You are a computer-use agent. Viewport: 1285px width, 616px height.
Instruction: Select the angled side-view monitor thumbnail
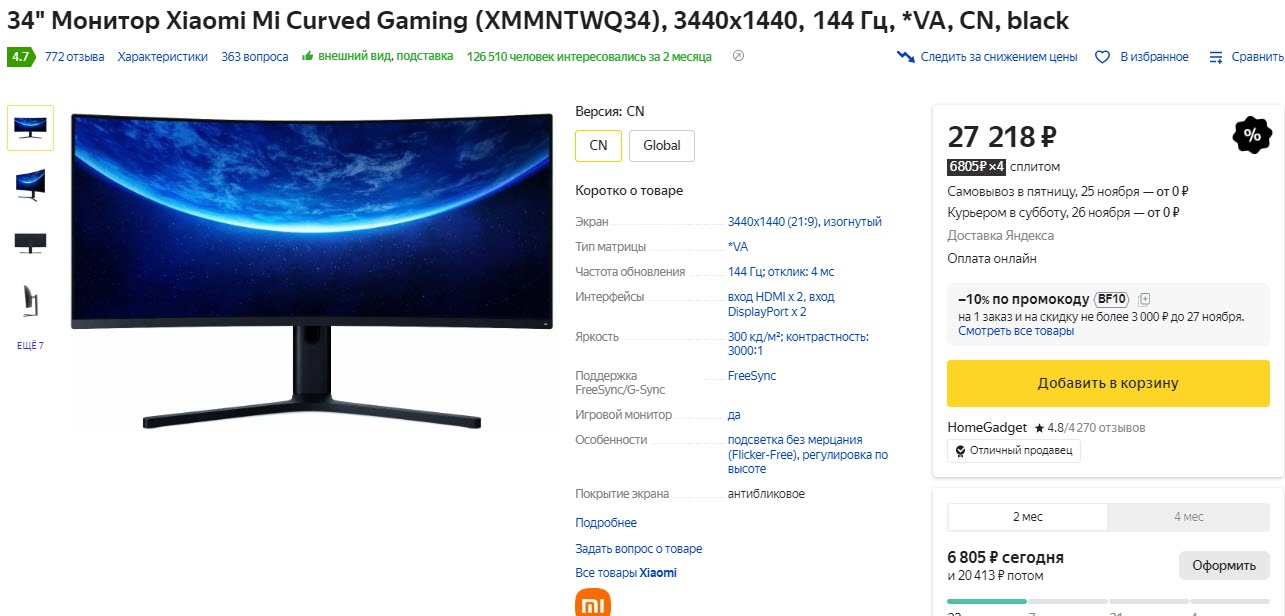(30, 184)
